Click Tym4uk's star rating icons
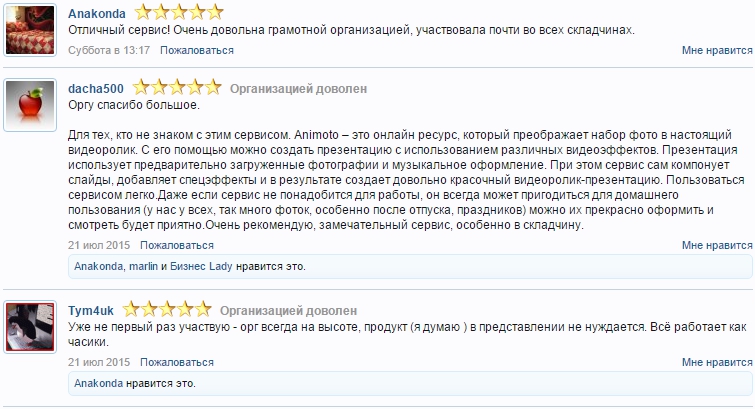This screenshot has height=409, width=755. pos(167,310)
